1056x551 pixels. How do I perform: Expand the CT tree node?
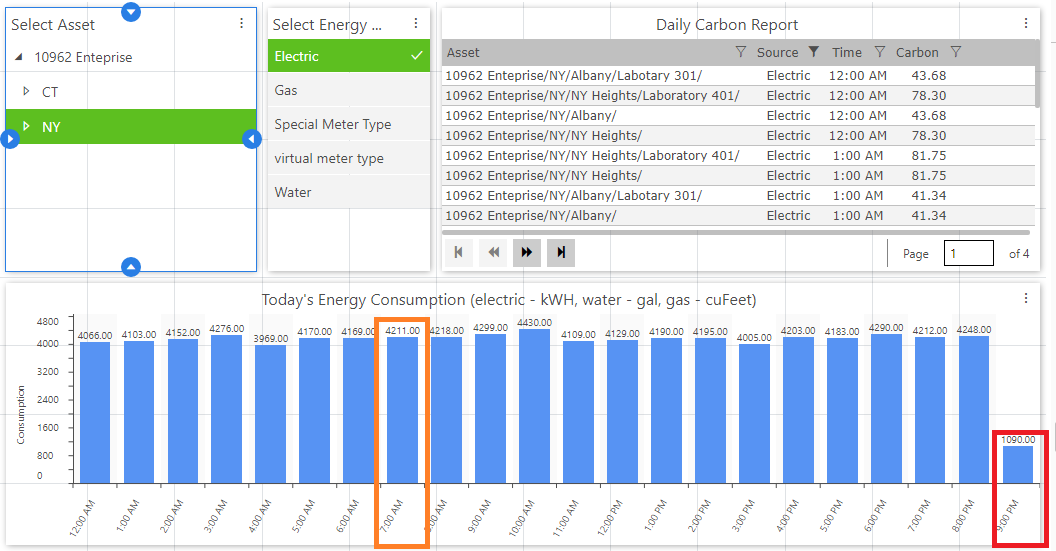26,92
